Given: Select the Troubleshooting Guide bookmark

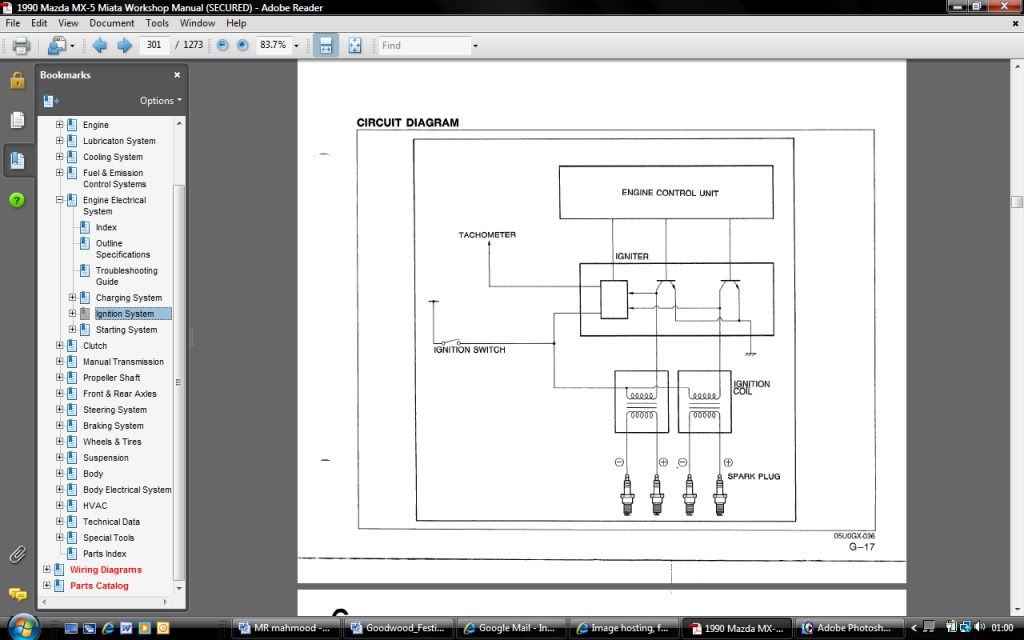Looking at the screenshot, I should pyautogui.click(x=126, y=276).
